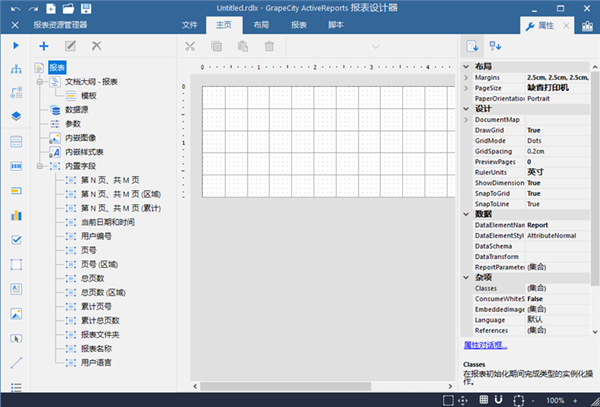Image resolution: width=600 pixels, height=407 pixels.
Task: Click the preview play icon in left sidebar
Action: tap(16, 45)
